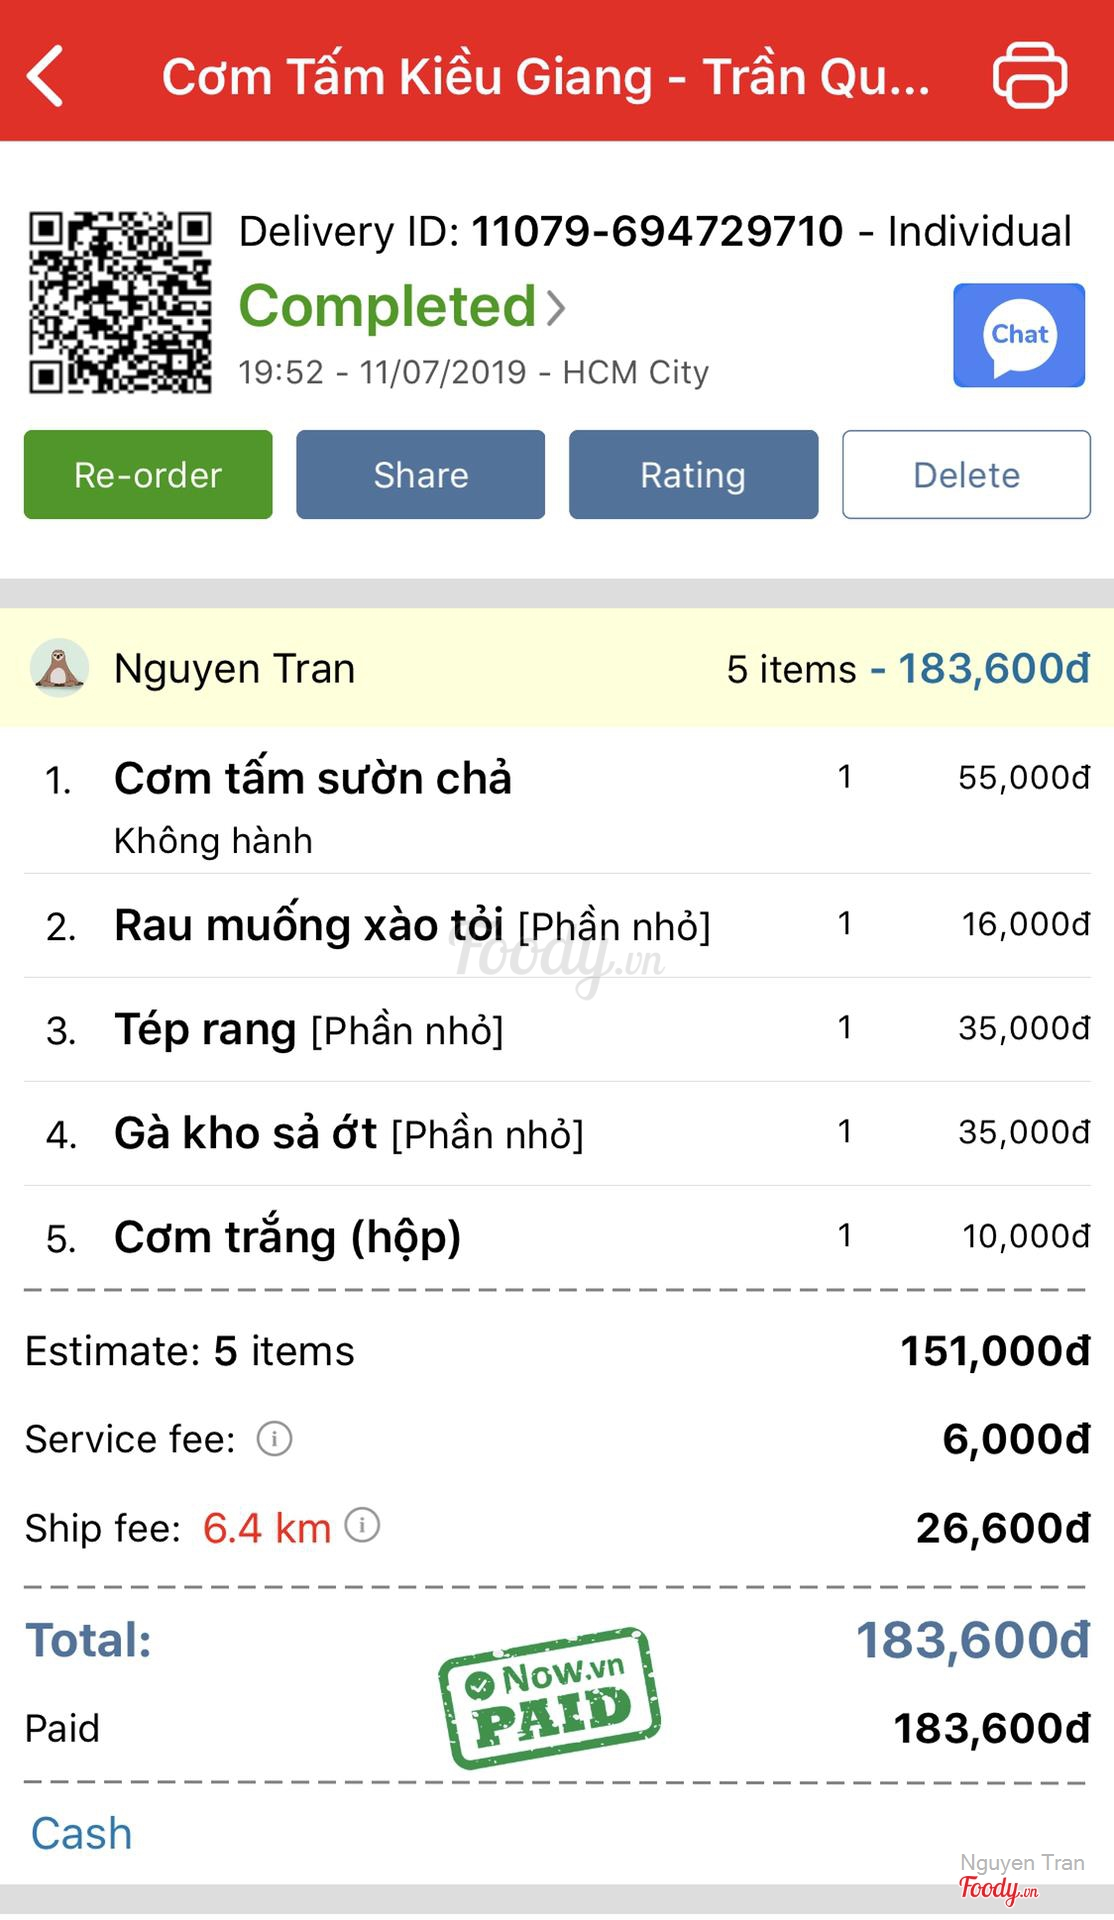Tap Nguyen Tran's avatar icon

point(59,668)
